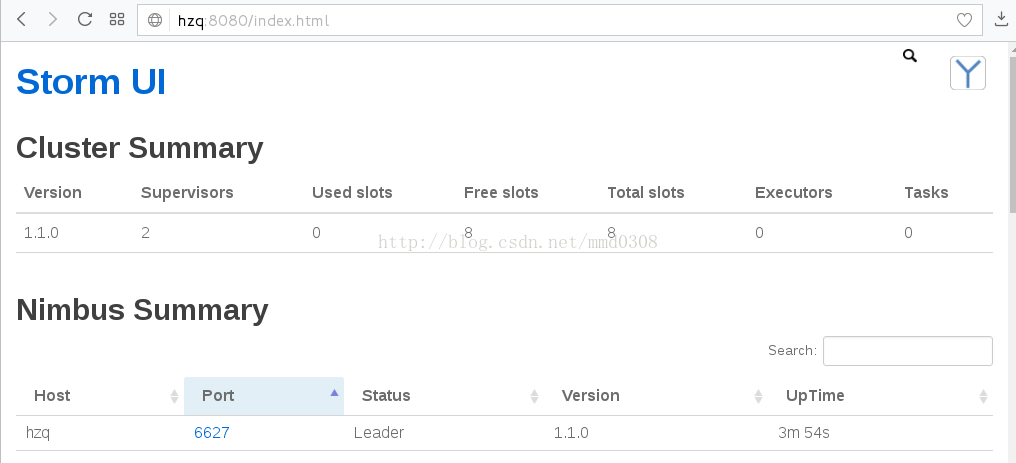
Task: Click the Free slots column header
Action: [x=501, y=193]
